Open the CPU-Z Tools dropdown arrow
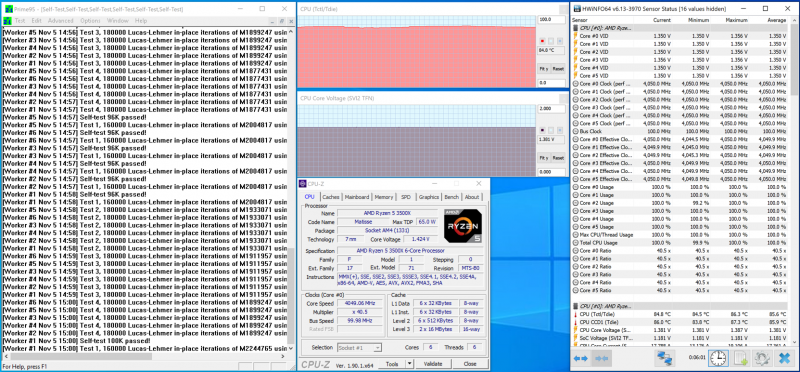The width and height of the screenshot is (800, 372). [409, 364]
